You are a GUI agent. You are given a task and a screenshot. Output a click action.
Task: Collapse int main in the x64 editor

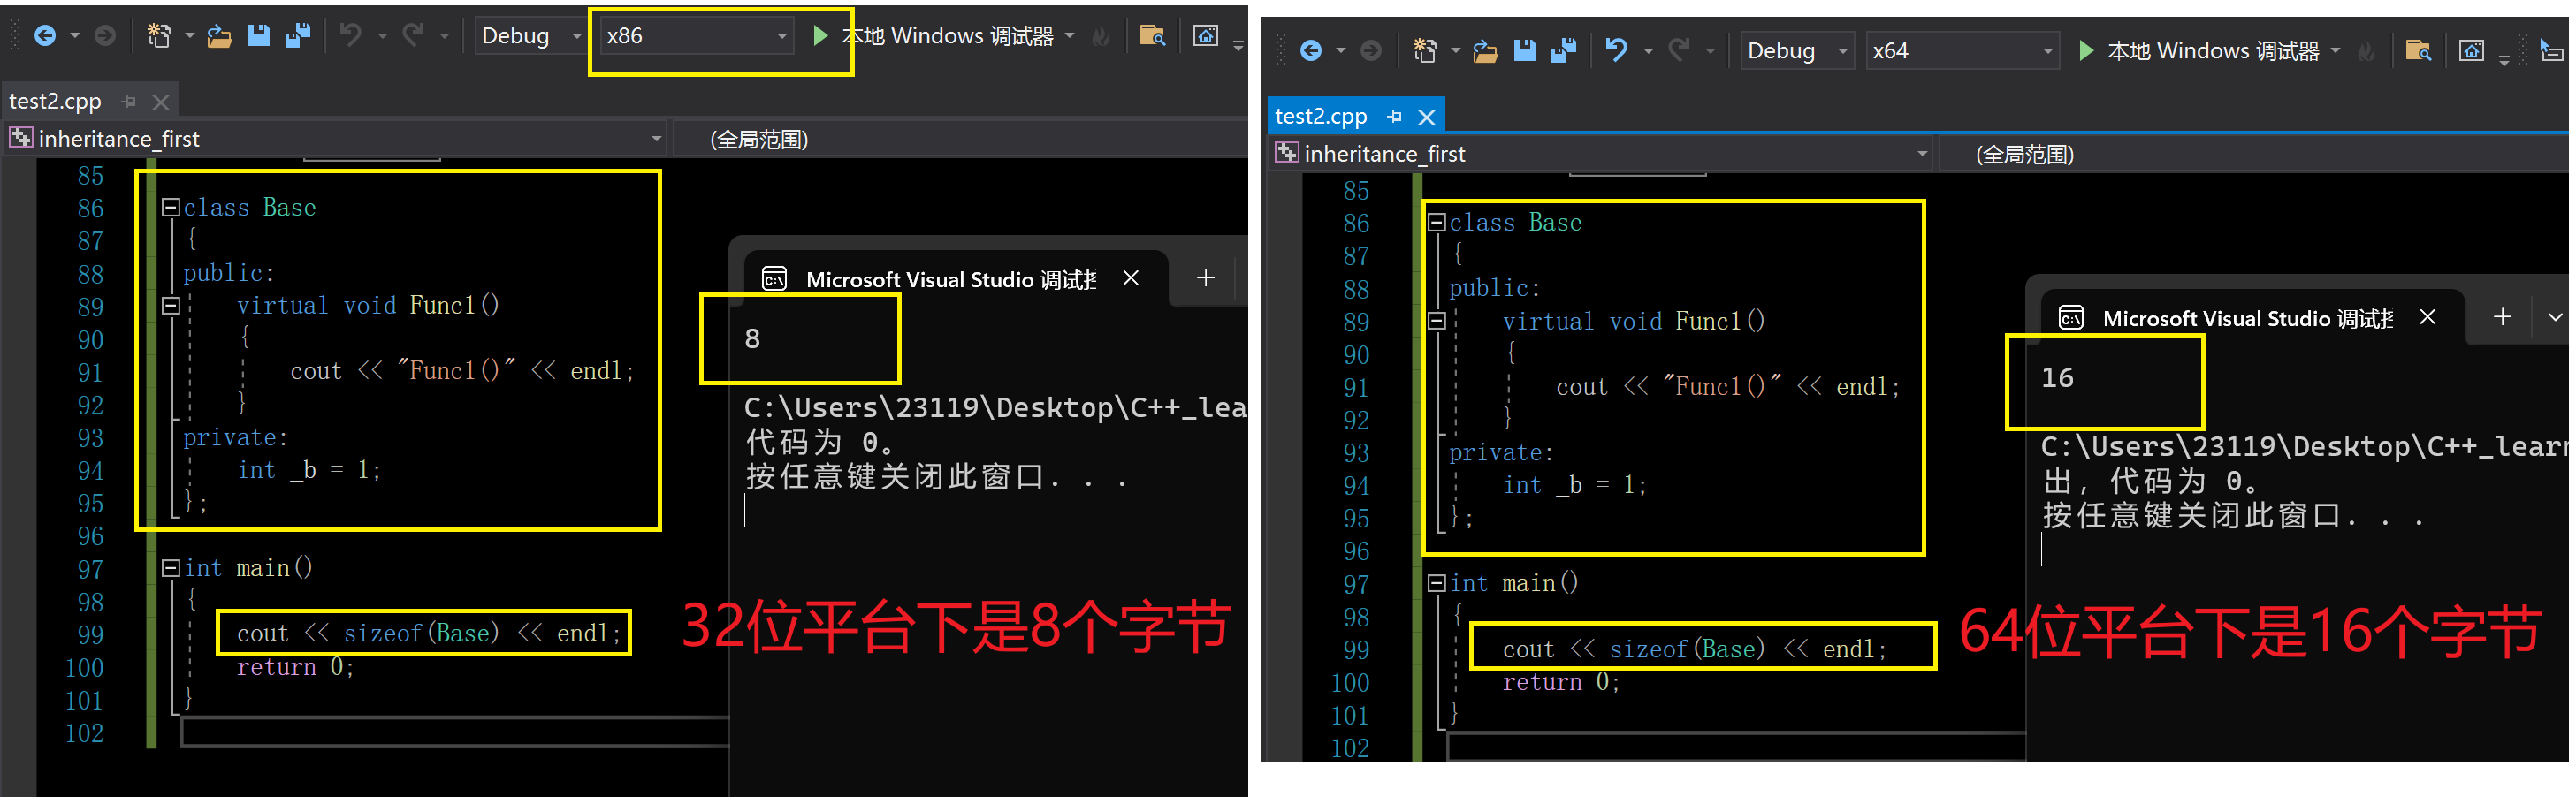click(1437, 584)
